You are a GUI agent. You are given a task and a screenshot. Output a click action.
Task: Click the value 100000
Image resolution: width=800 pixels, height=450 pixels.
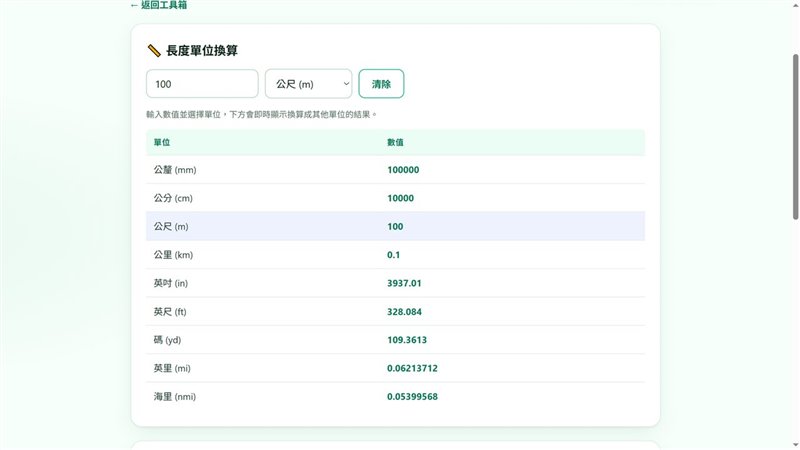[x=403, y=170]
